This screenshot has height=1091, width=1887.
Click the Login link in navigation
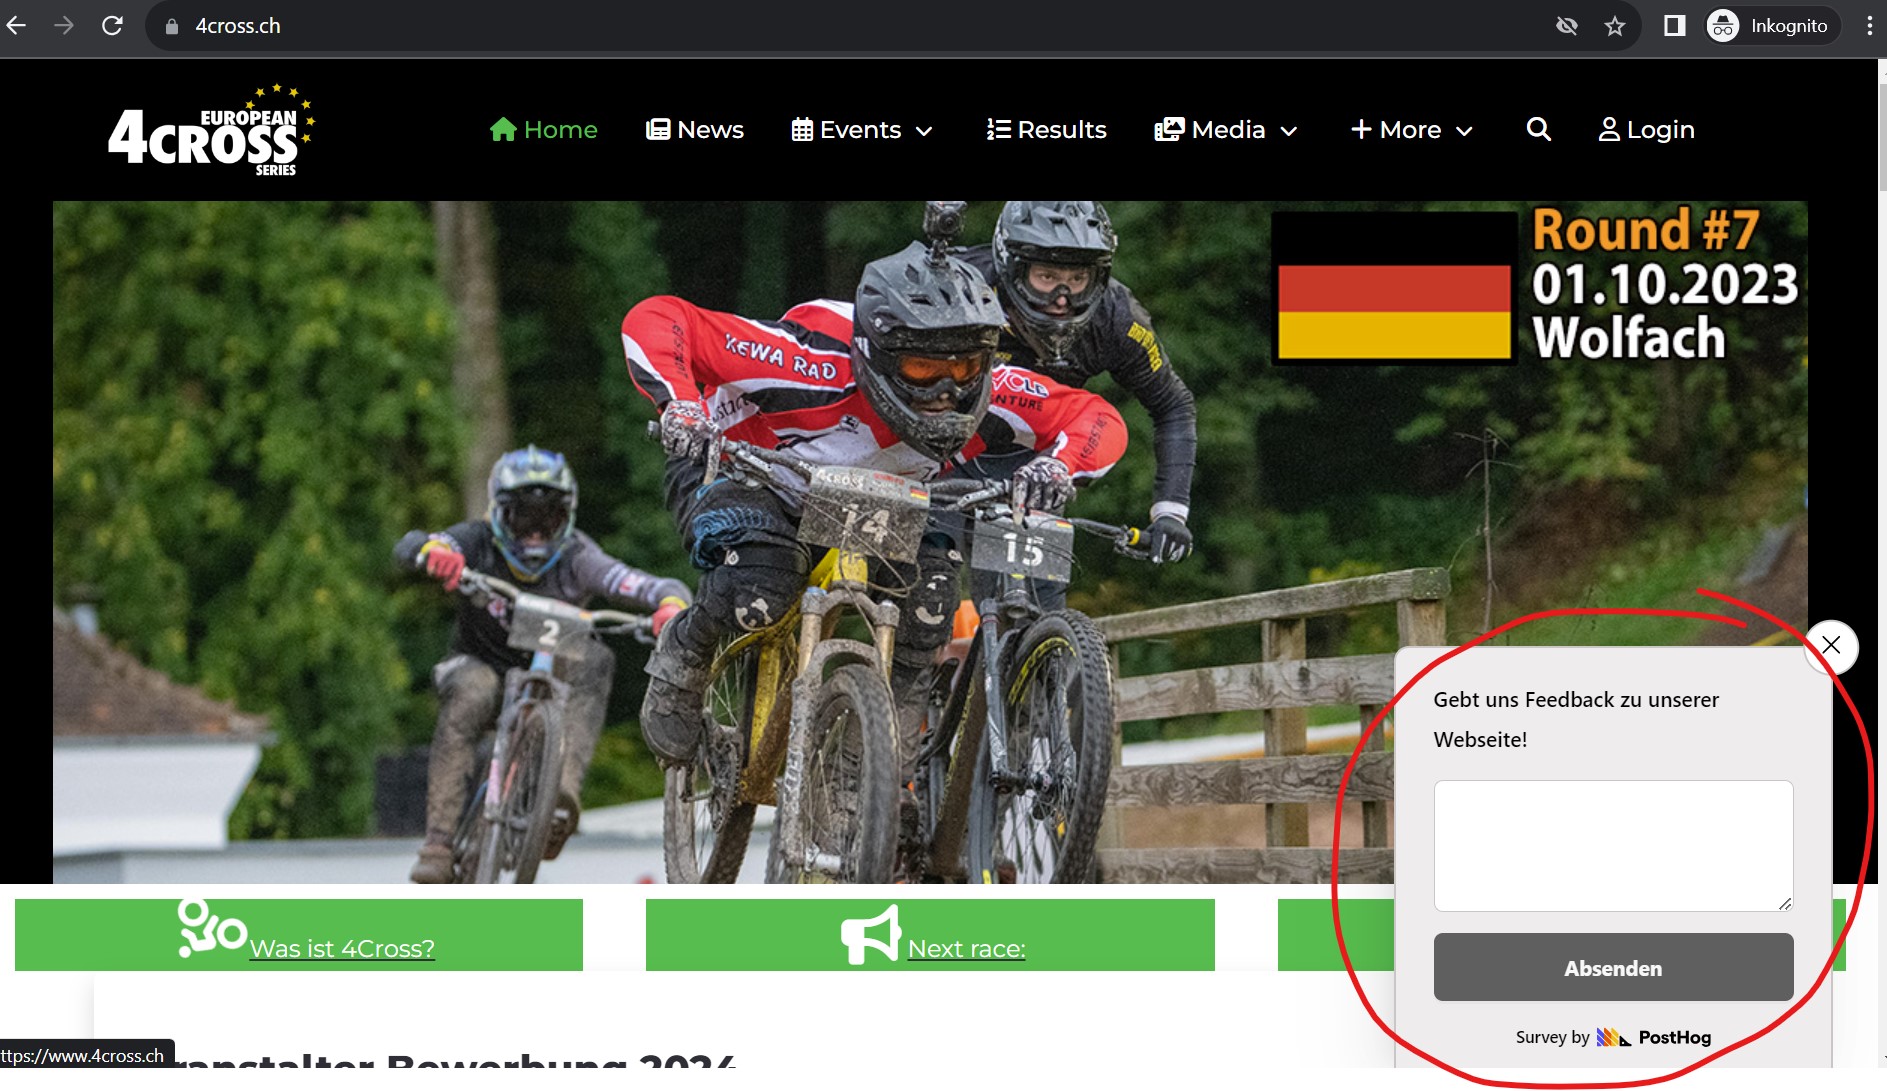(x=1646, y=130)
